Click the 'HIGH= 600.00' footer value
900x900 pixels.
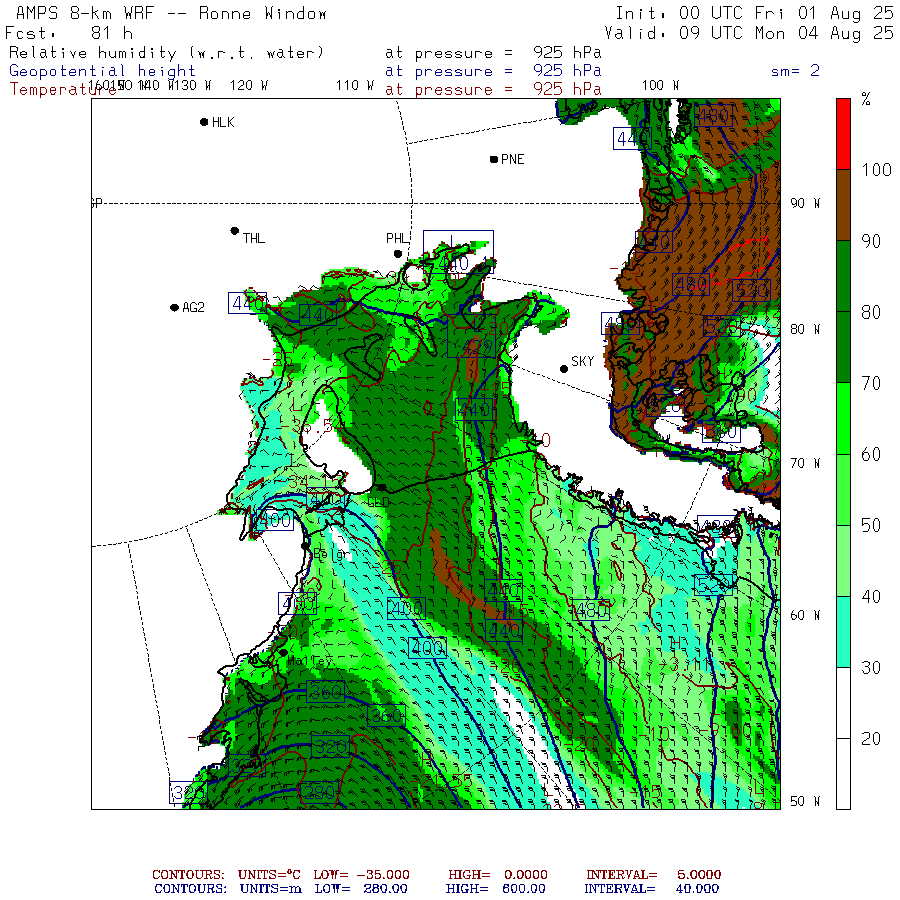click(x=495, y=889)
